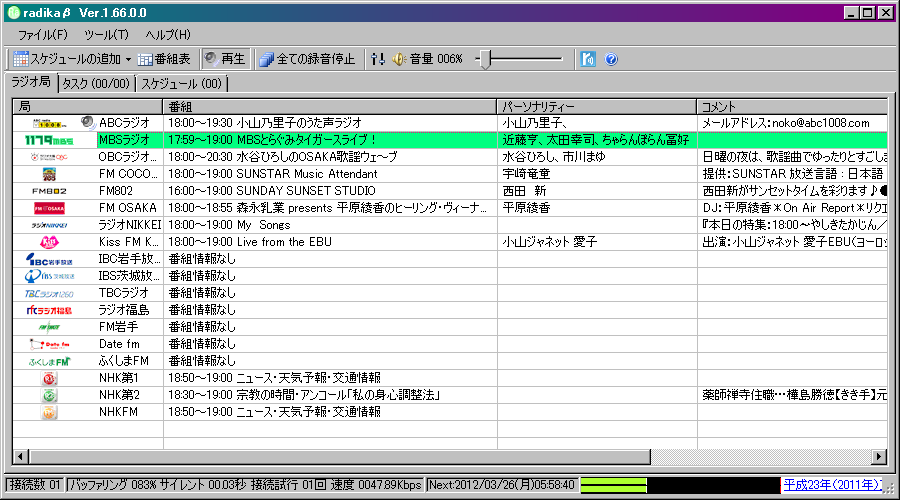The width and height of the screenshot is (900, 500).
Task: Click the horizontal scrollbar thumb
Action: click(340, 457)
